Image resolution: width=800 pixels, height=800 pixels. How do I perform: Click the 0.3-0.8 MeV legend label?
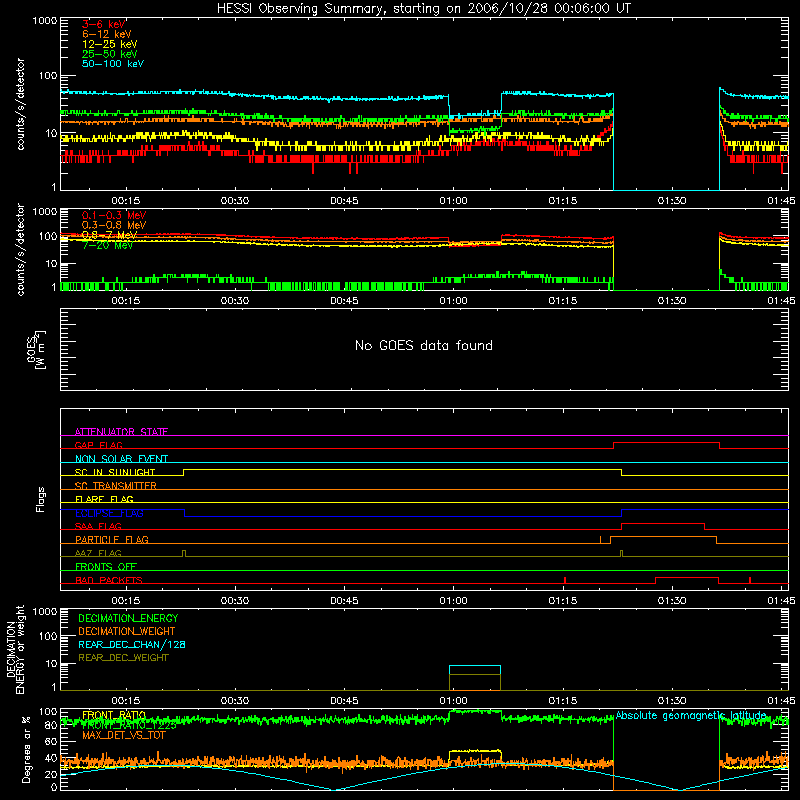[x=114, y=225]
